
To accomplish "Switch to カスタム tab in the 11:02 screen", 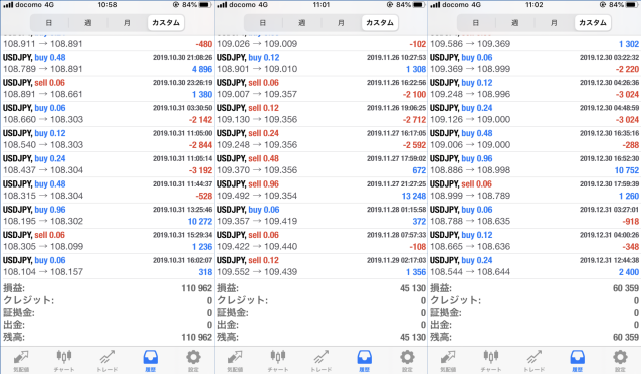I will click(593, 23).
